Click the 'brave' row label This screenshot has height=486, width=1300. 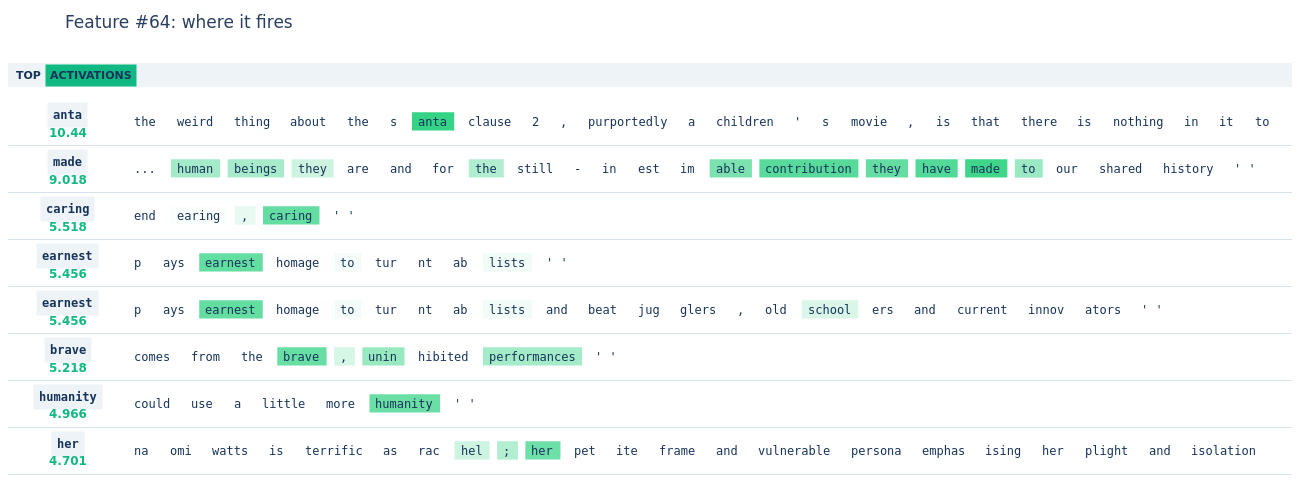pos(68,349)
